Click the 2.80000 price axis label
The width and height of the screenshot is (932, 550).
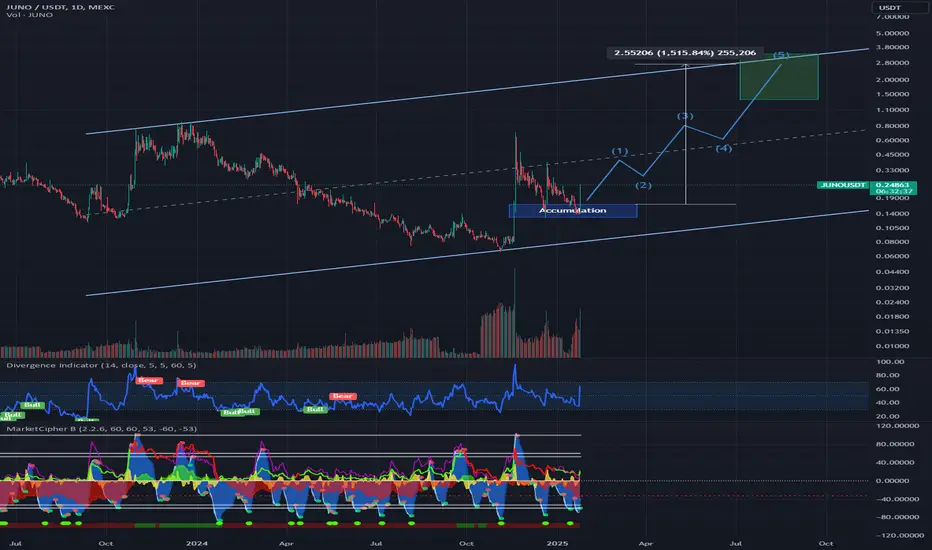point(892,62)
